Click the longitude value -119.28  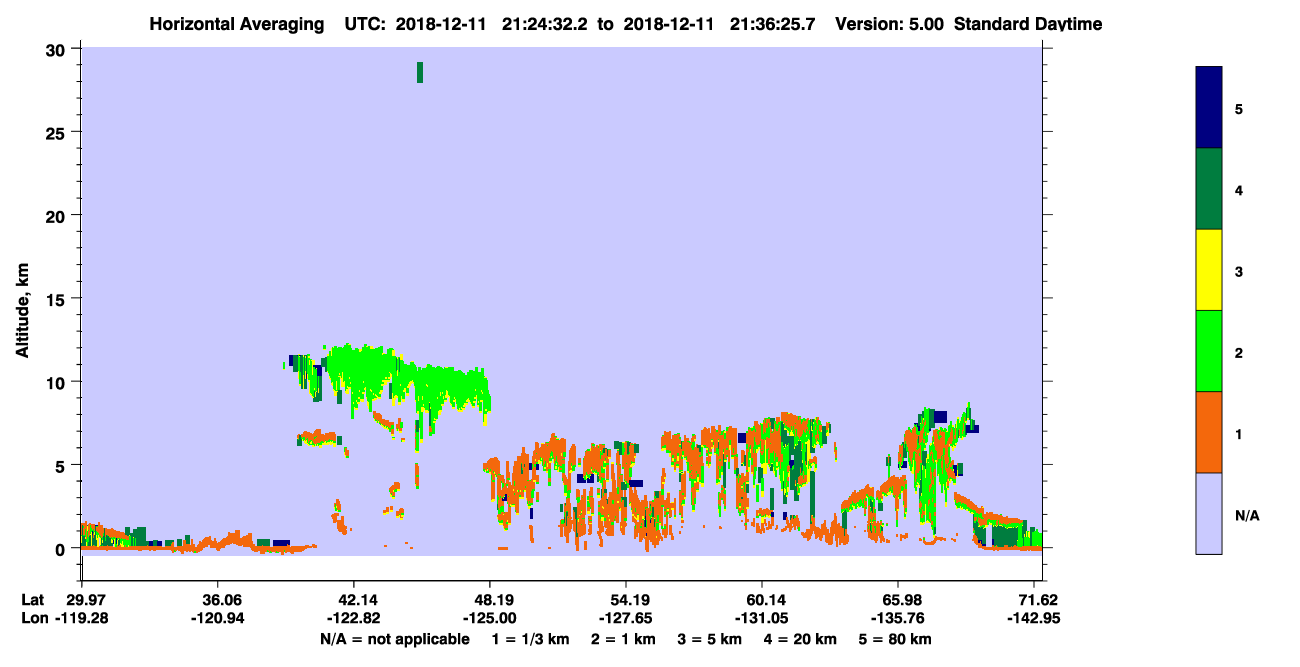tap(82, 618)
